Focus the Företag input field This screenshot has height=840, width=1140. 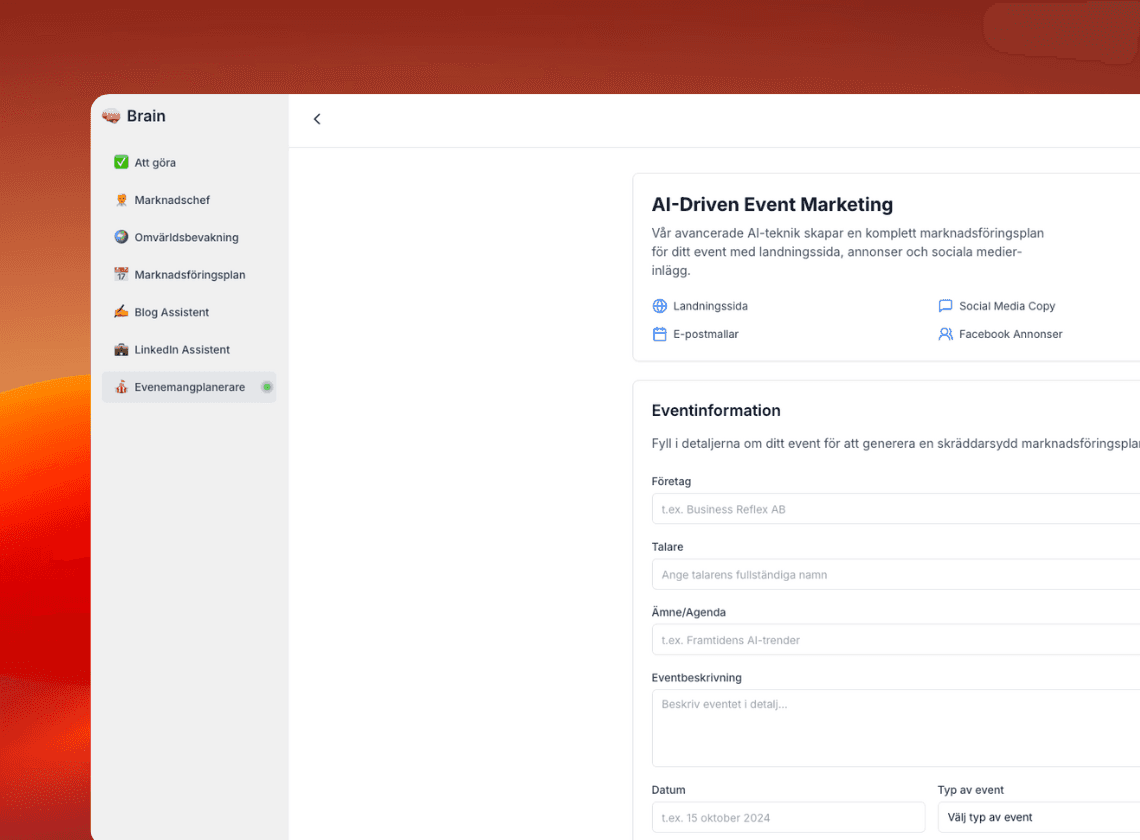[x=896, y=509]
